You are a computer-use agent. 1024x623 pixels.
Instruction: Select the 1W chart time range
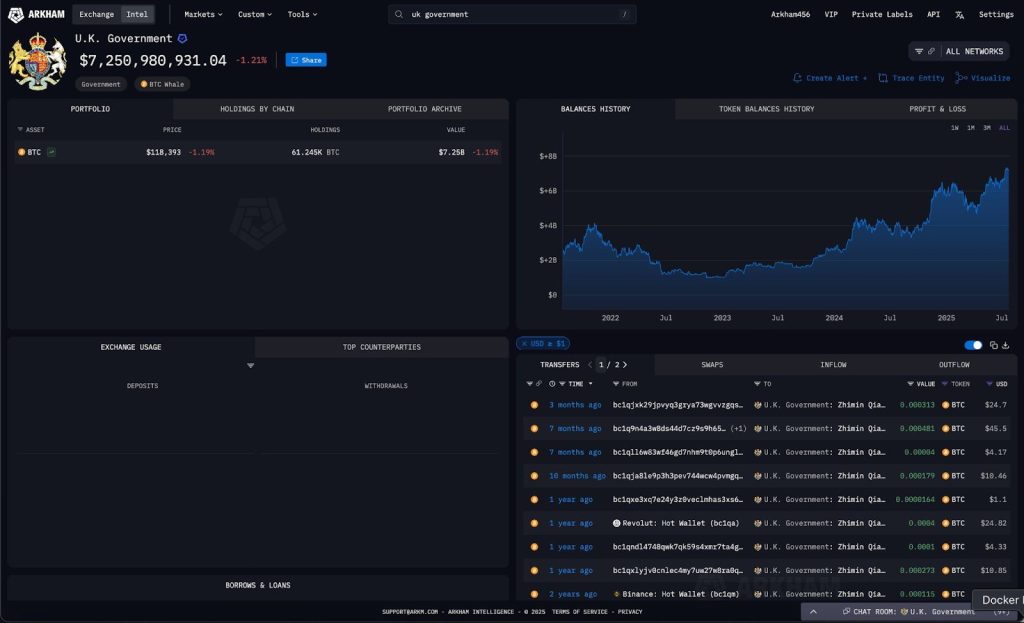point(954,128)
